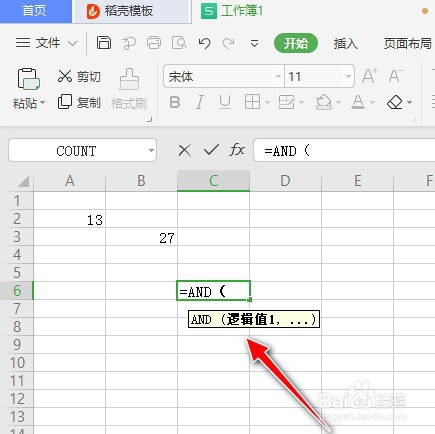
Task: Toggle Italic formatting
Action: [200, 102]
